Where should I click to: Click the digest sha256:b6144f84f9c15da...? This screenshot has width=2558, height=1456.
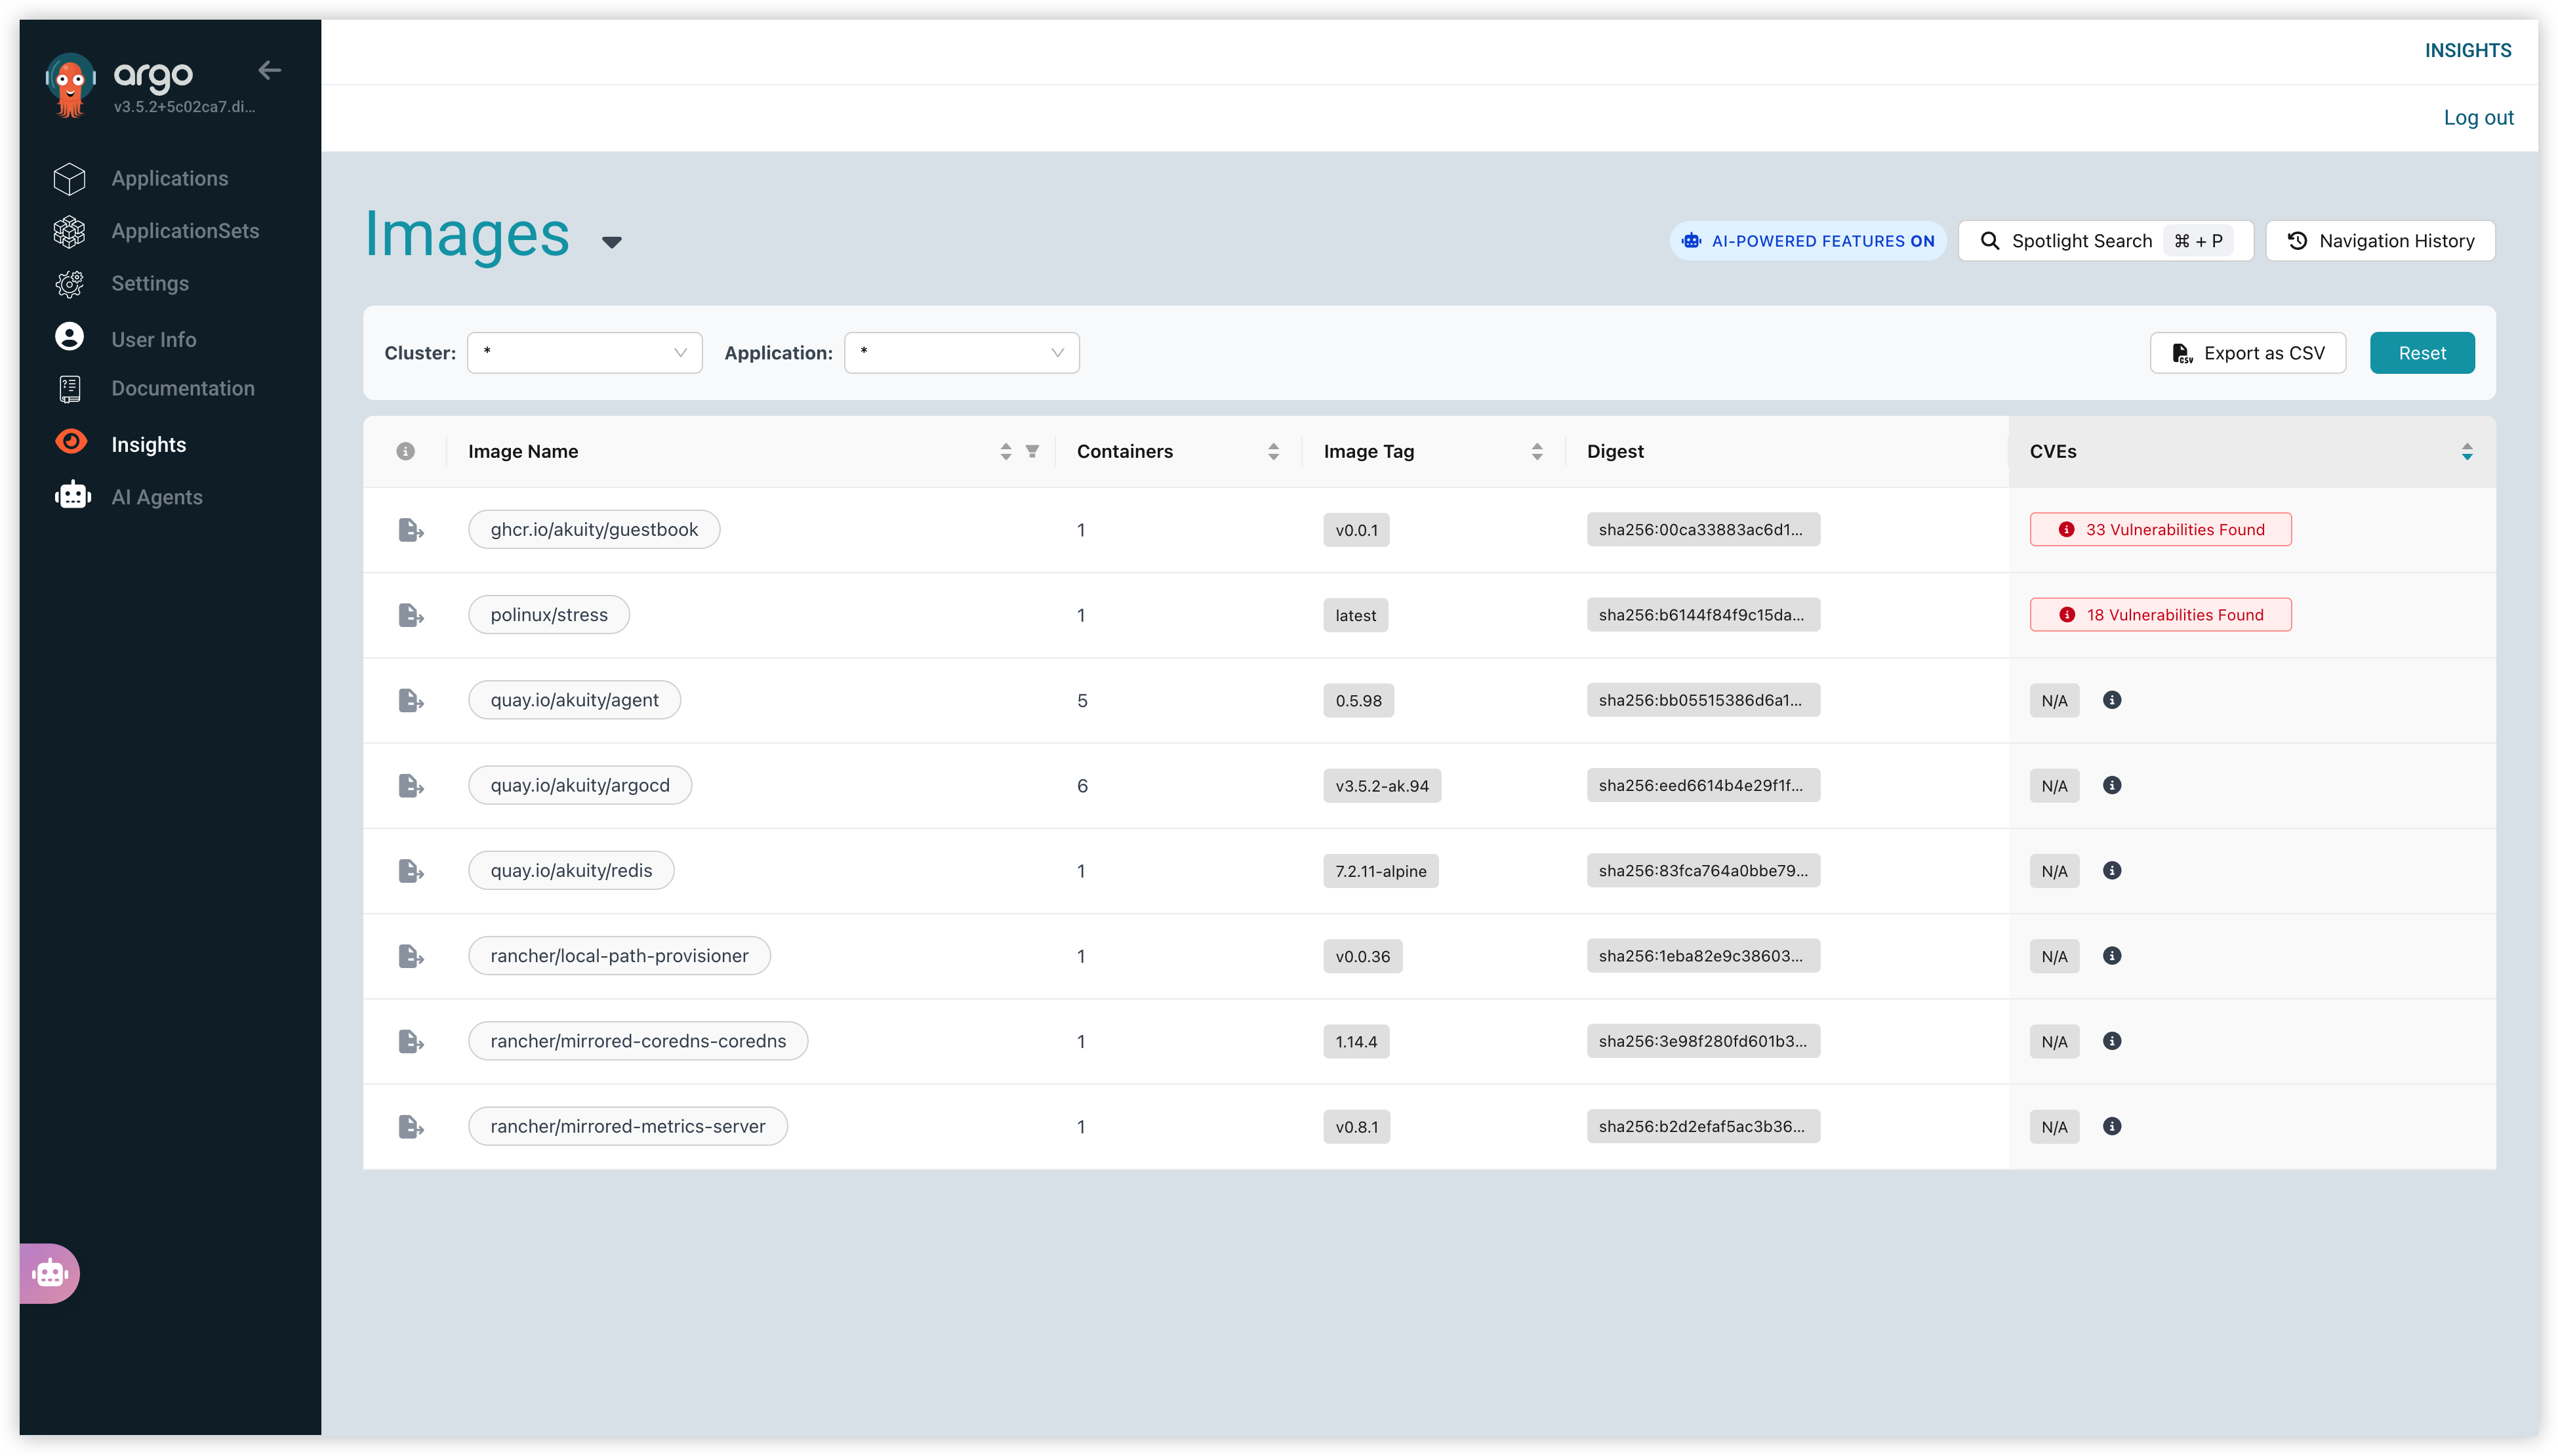point(1703,615)
